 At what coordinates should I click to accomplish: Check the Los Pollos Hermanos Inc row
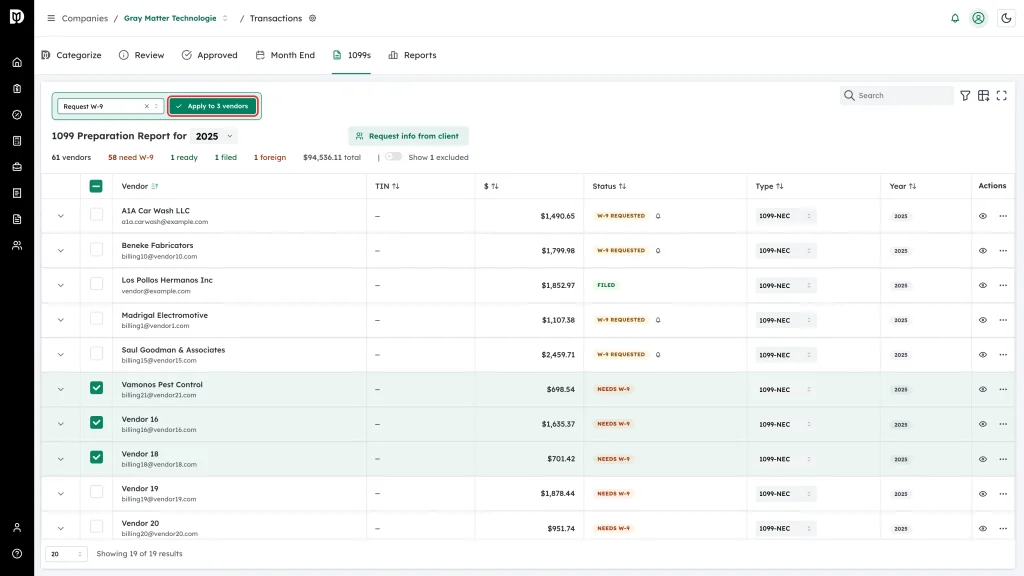pyautogui.click(x=96, y=283)
